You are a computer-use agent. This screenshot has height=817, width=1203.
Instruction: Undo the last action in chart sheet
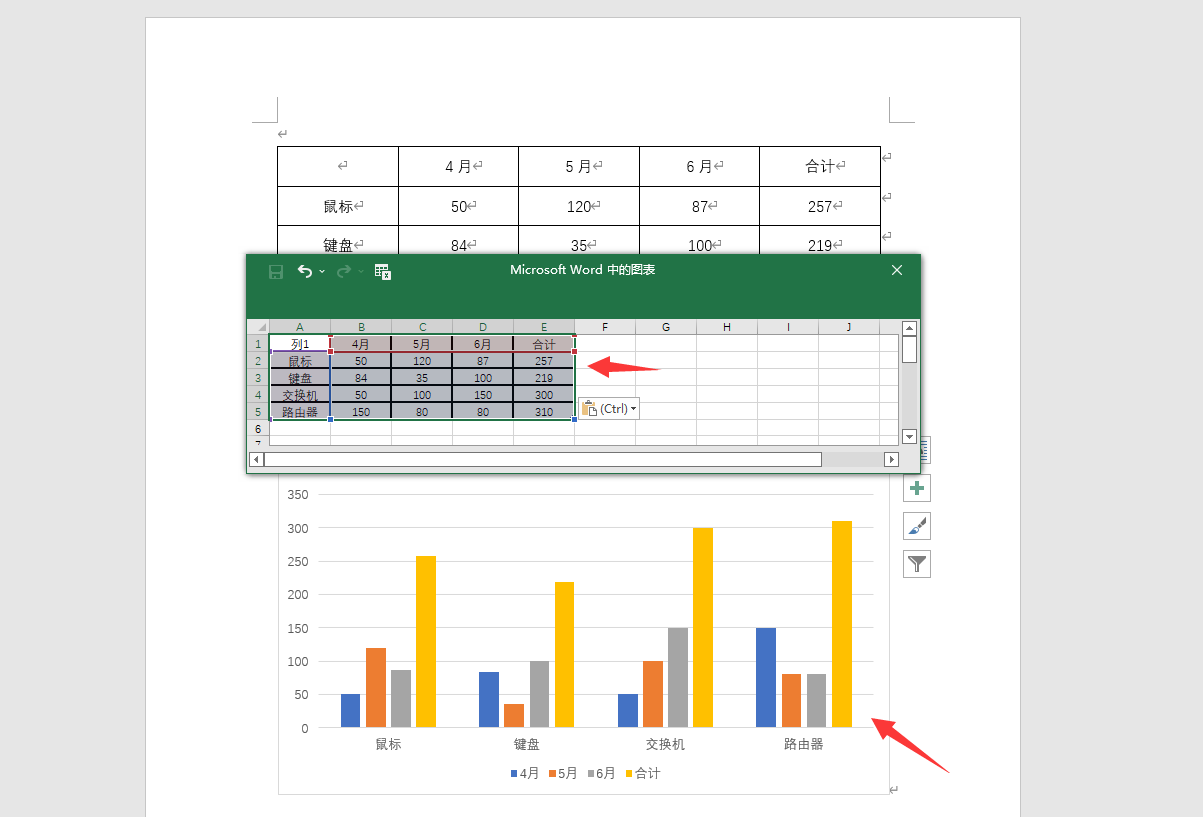(x=304, y=271)
